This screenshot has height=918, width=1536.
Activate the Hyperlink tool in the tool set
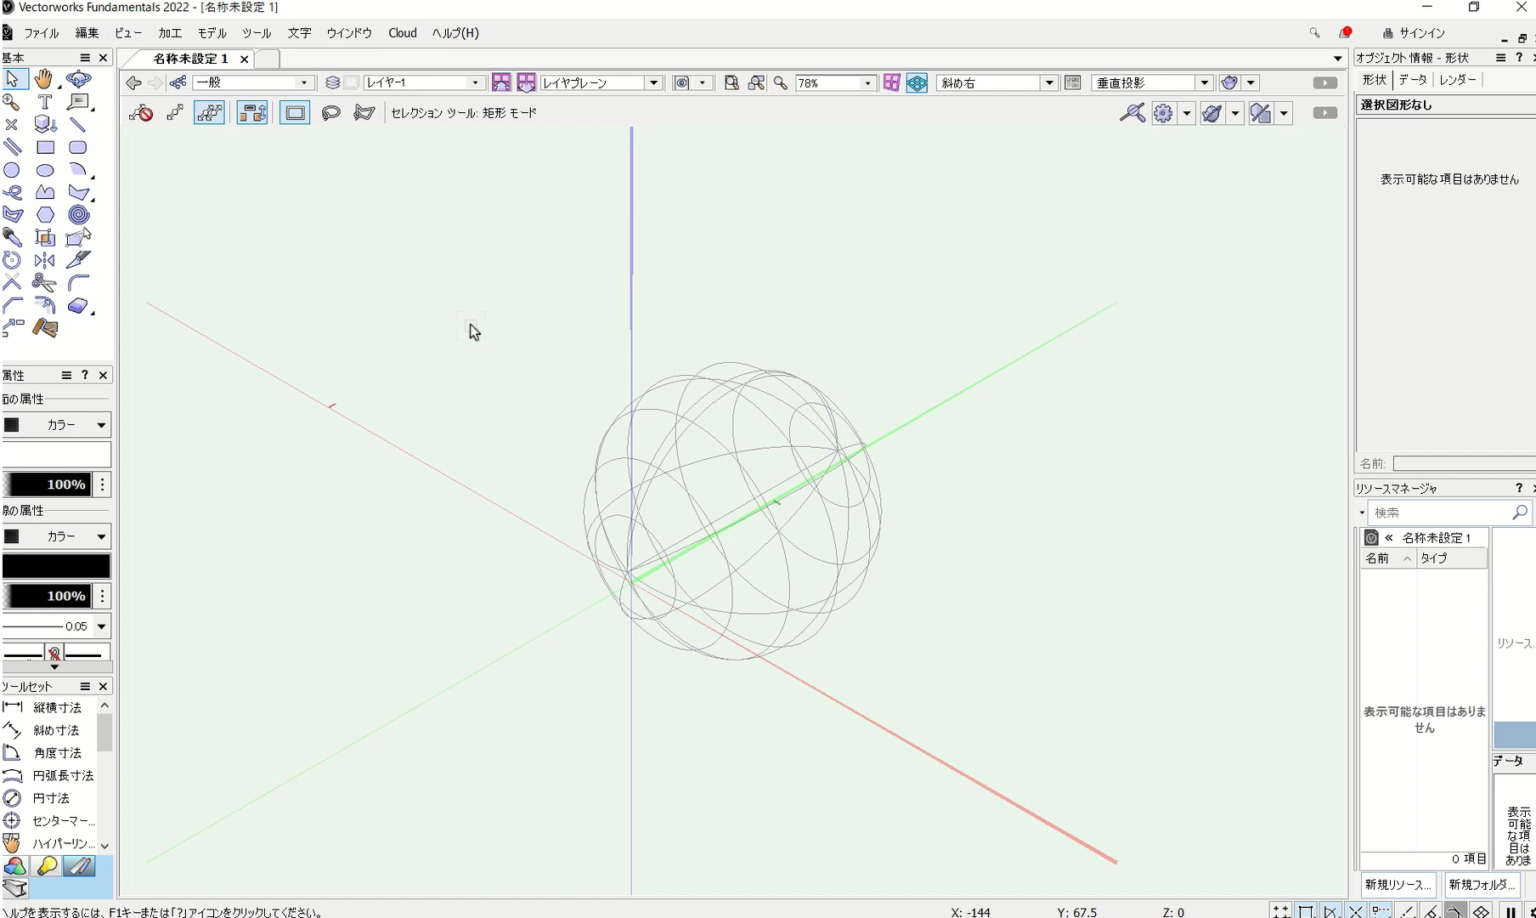click(55, 843)
